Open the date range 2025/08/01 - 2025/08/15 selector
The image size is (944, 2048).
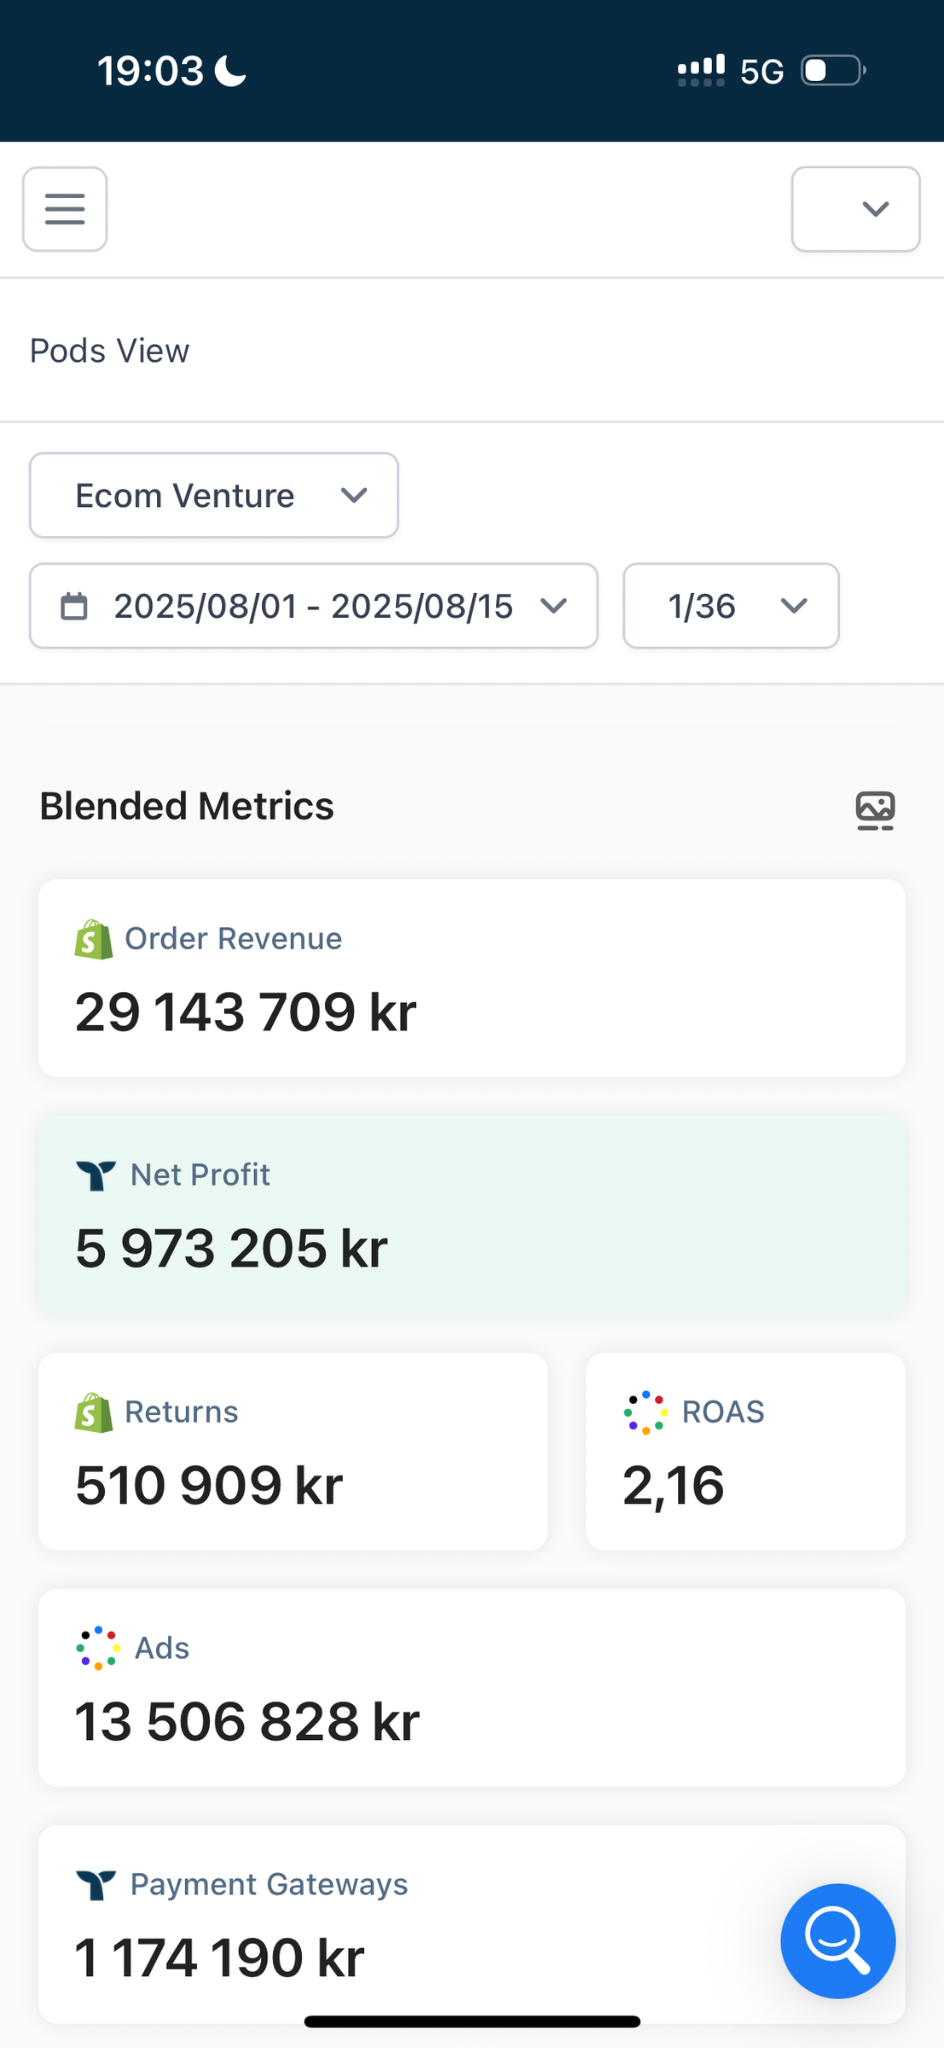[x=314, y=606]
